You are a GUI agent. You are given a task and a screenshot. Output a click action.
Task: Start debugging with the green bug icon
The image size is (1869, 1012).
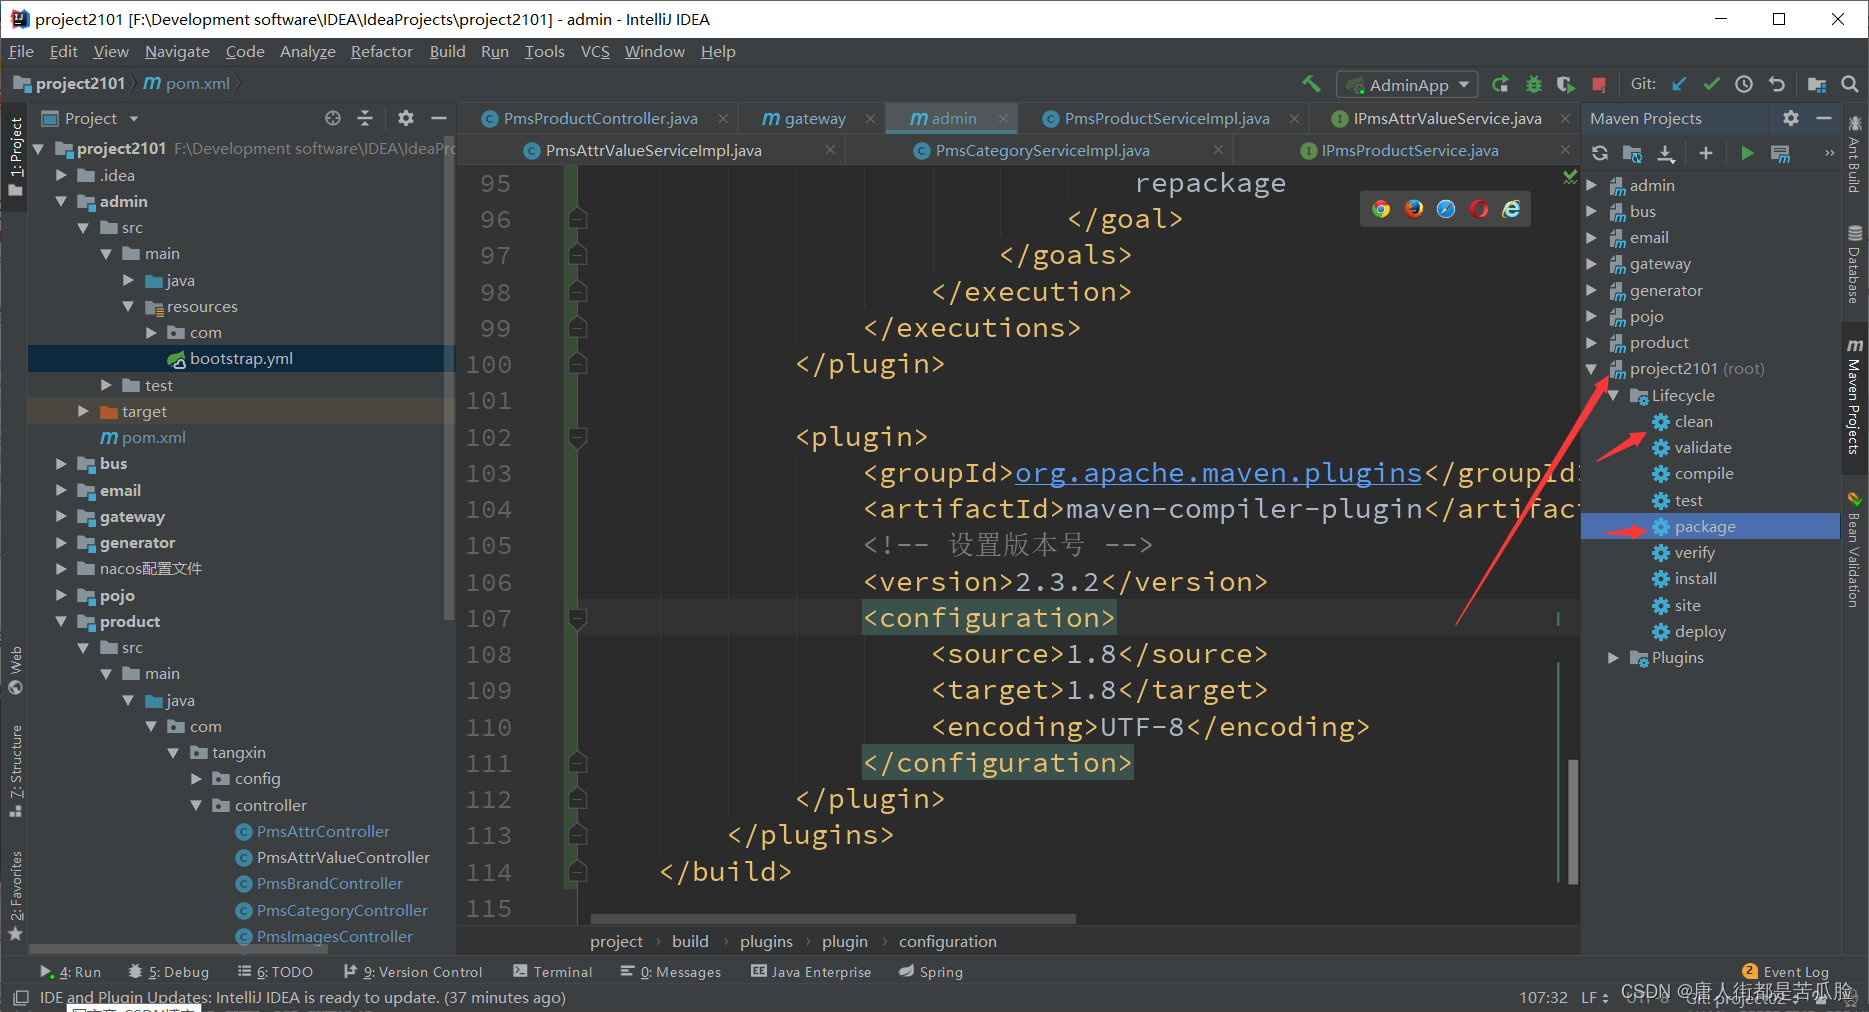pos(1533,84)
